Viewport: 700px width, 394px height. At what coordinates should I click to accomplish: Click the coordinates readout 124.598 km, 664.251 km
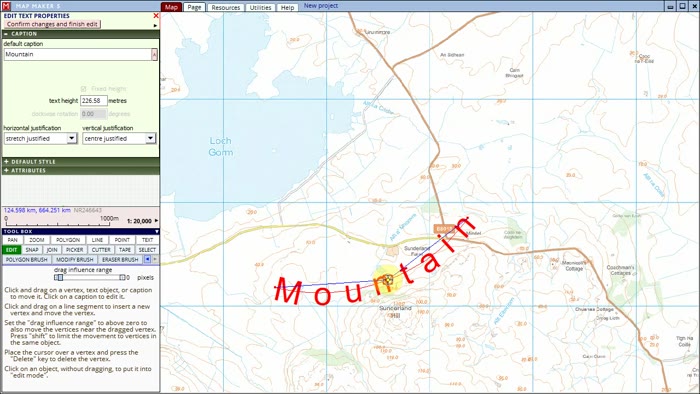pos(37,210)
